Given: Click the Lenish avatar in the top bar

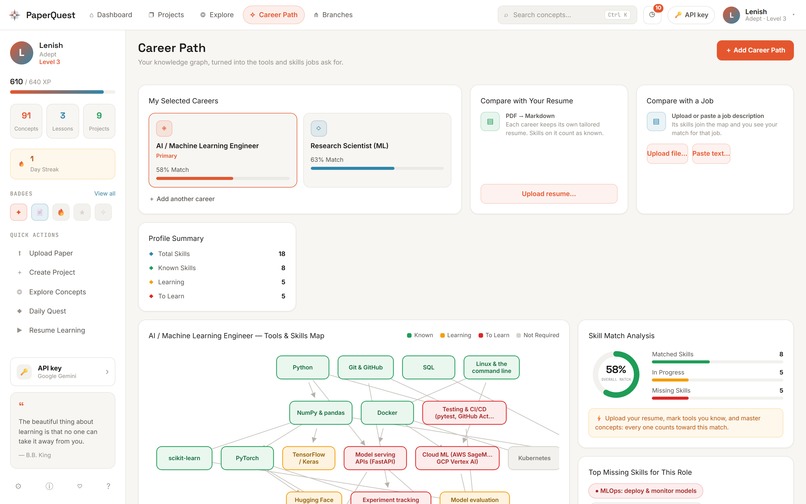Looking at the screenshot, I should 731,15.
